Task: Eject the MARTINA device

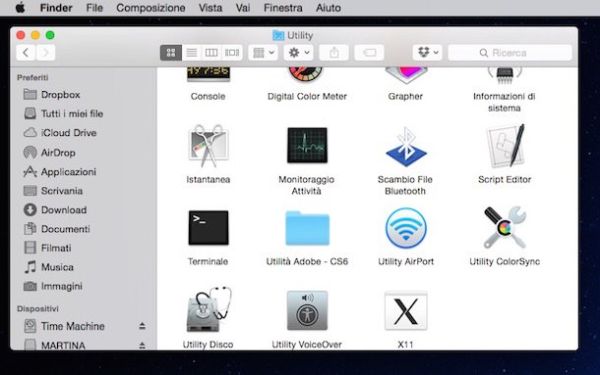Action: [142, 345]
